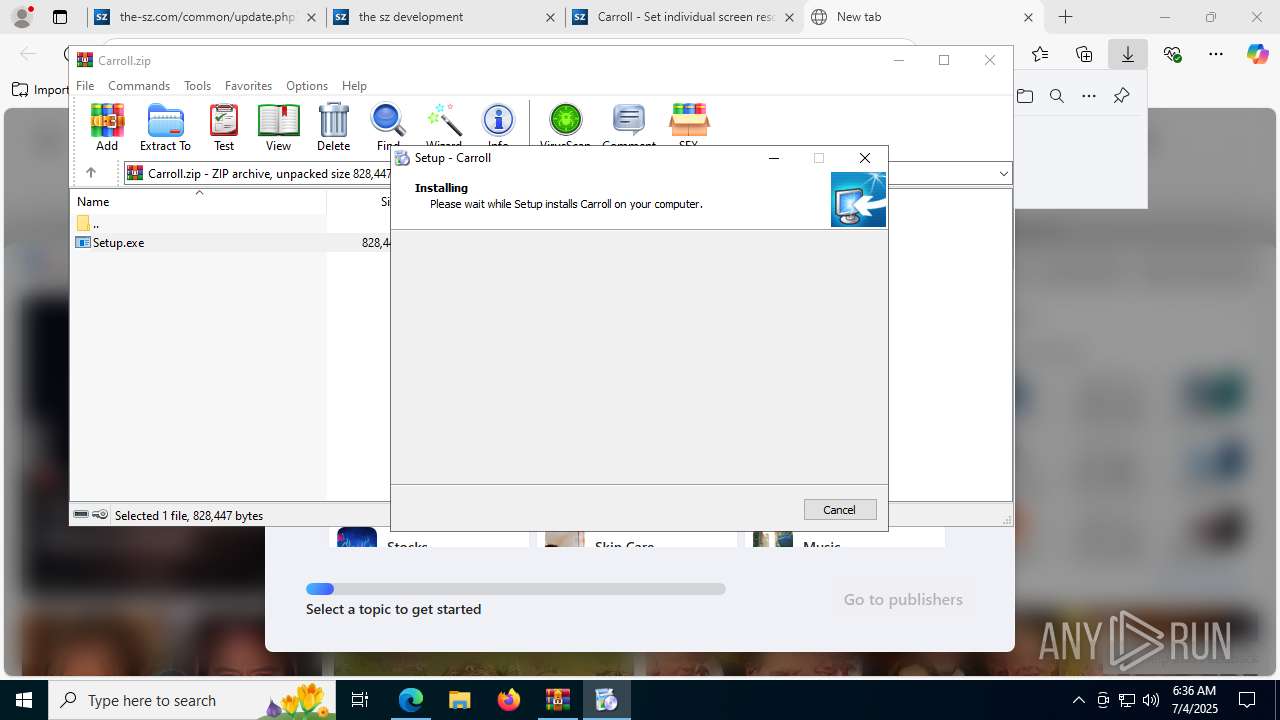Viewport: 1280px width, 720px height.
Task: Switch to 'the sz development' tab
Action: pos(445,17)
